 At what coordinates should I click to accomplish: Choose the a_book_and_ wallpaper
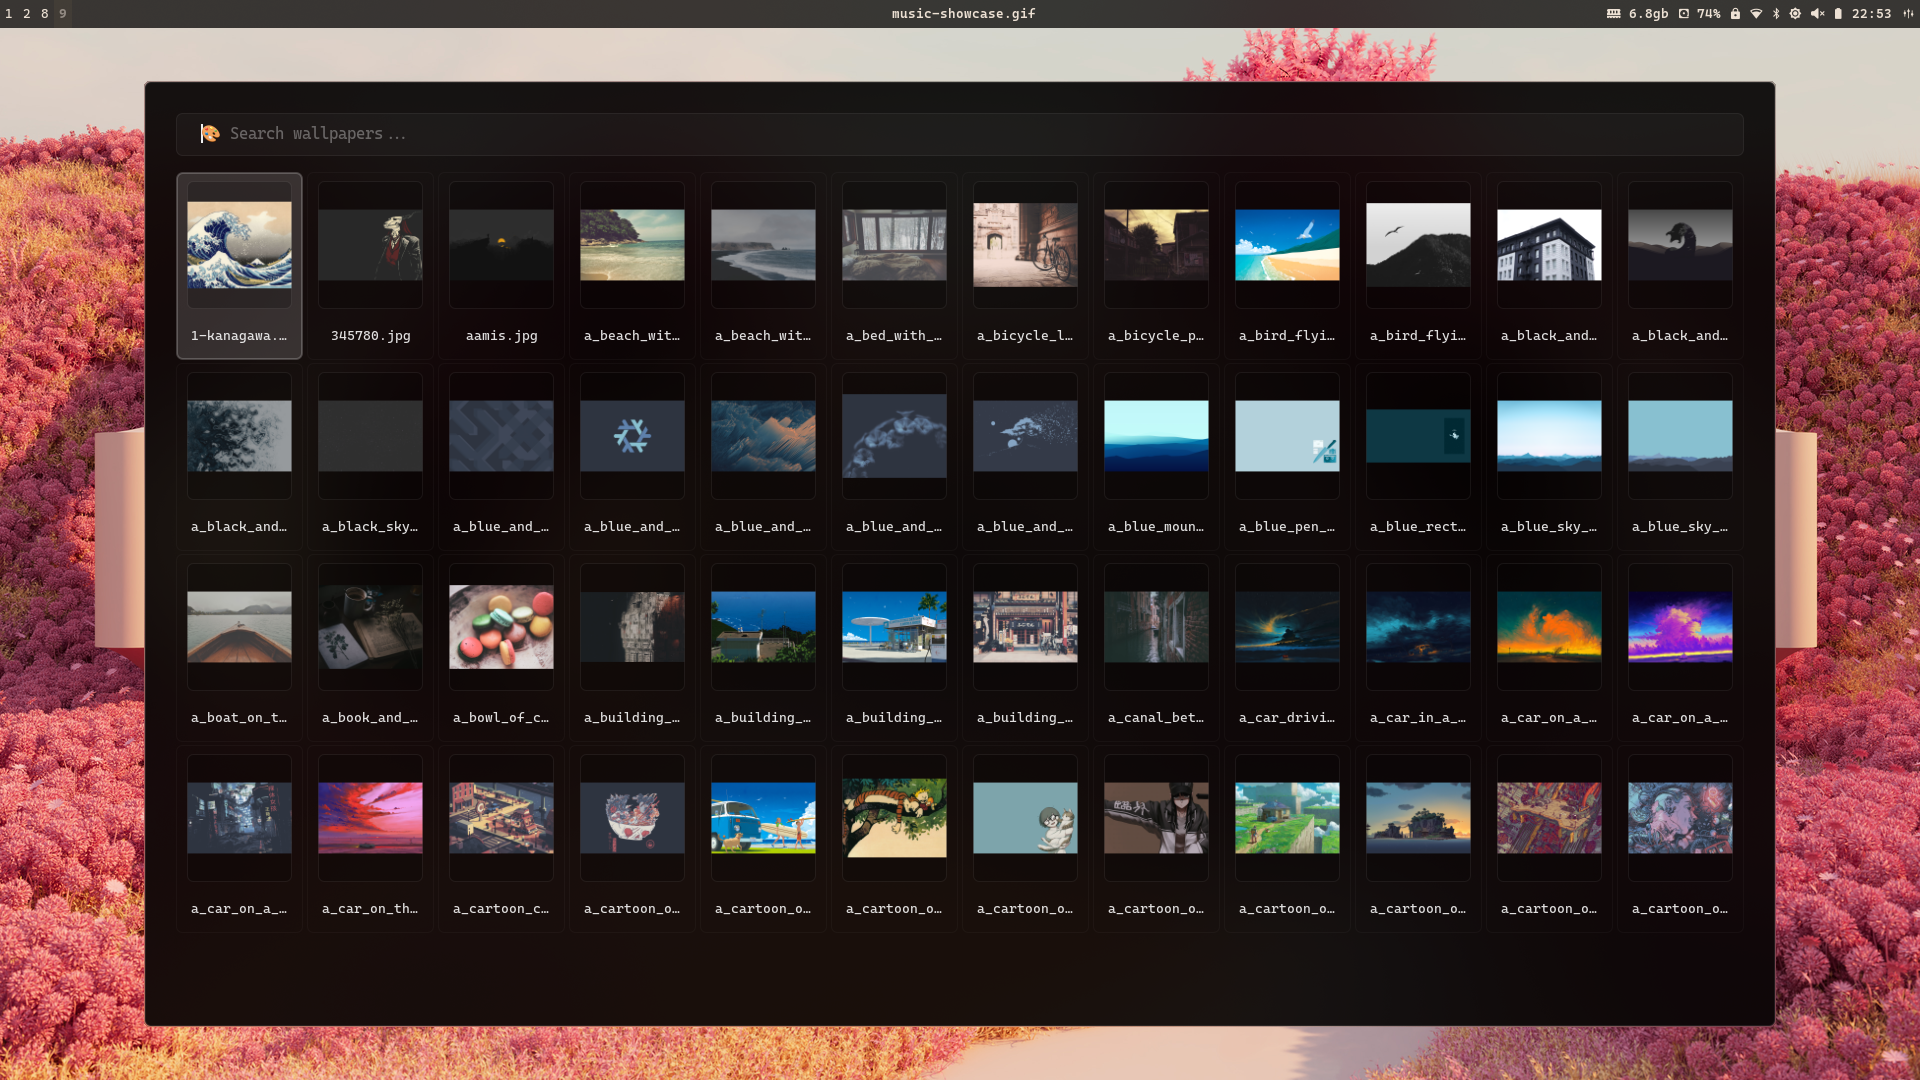coord(370,648)
